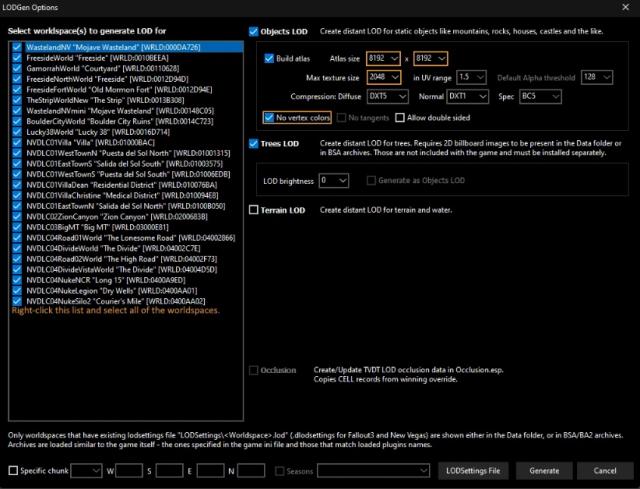Uncheck the Trees LOD checkbox
Viewport: 640px width, 489px height.
point(253,143)
